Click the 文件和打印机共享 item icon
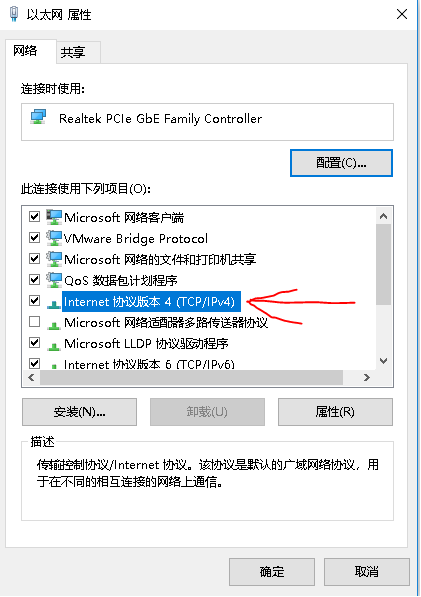This screenshot has width=421, height=597. [54, 259]
